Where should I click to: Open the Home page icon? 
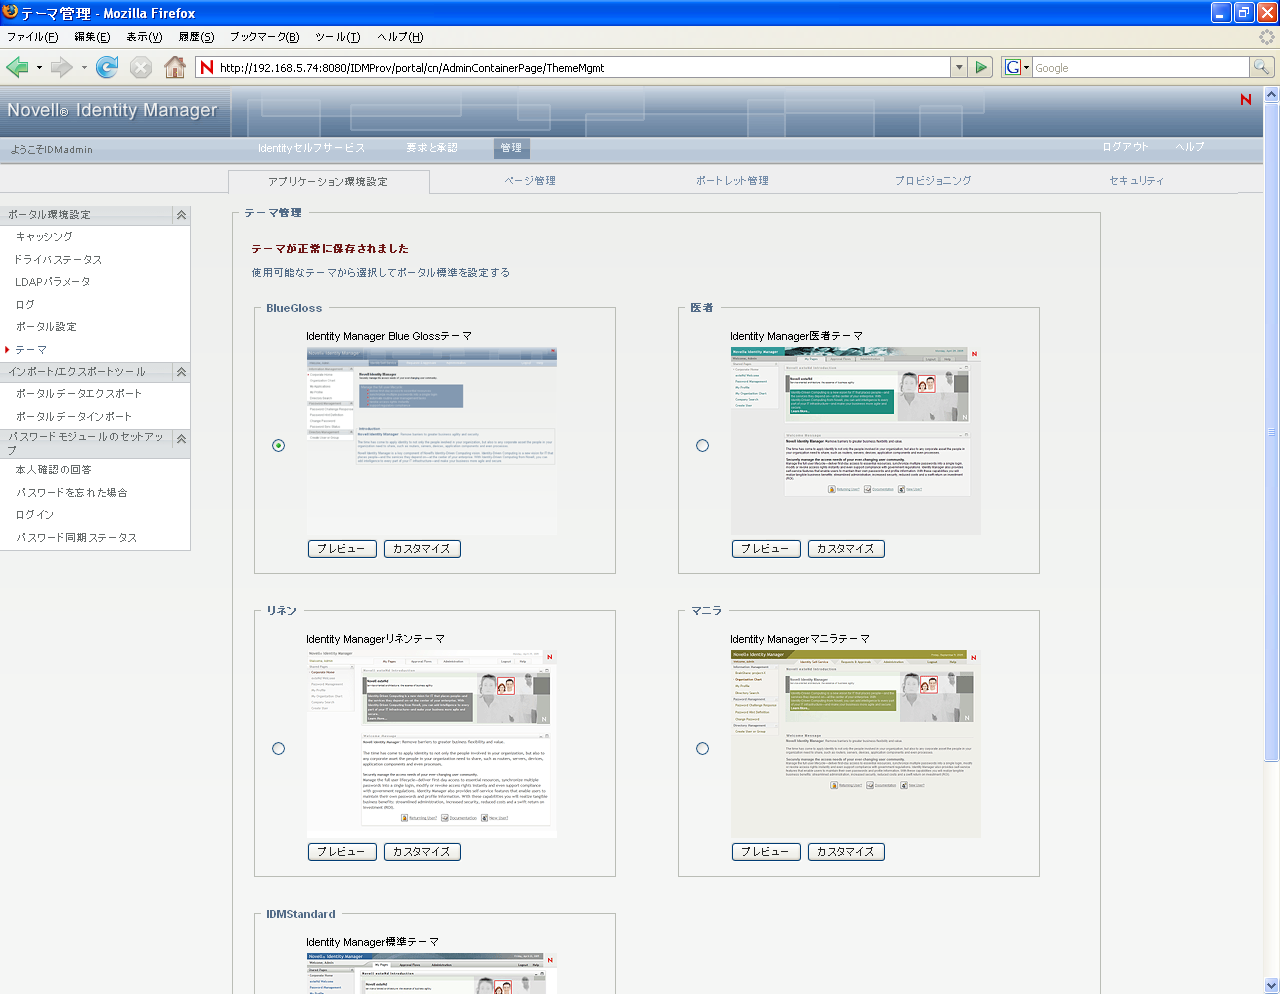click(175, 67)
